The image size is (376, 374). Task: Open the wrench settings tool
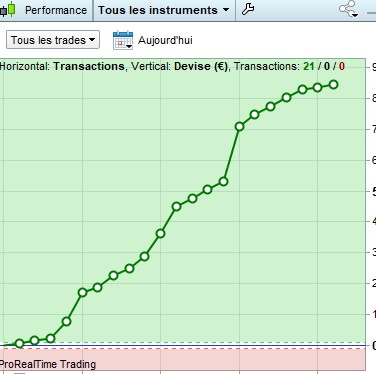248,9
